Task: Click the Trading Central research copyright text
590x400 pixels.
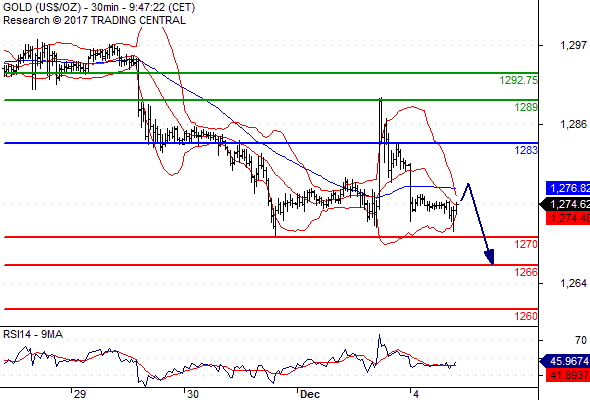Action: click(94, 20)
